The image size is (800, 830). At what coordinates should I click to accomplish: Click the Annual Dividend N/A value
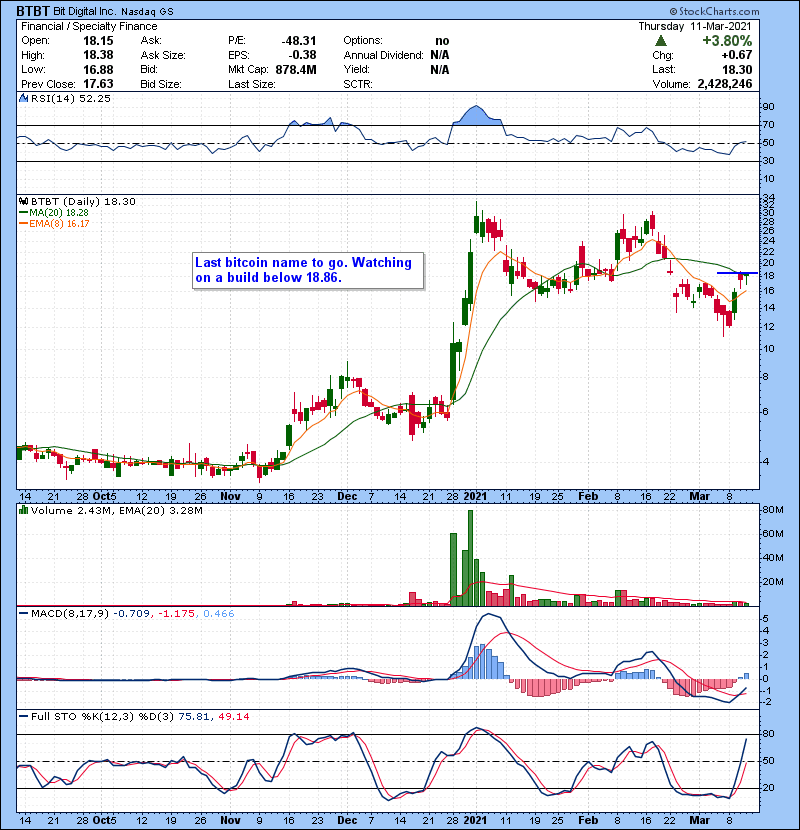click(439, 55)
